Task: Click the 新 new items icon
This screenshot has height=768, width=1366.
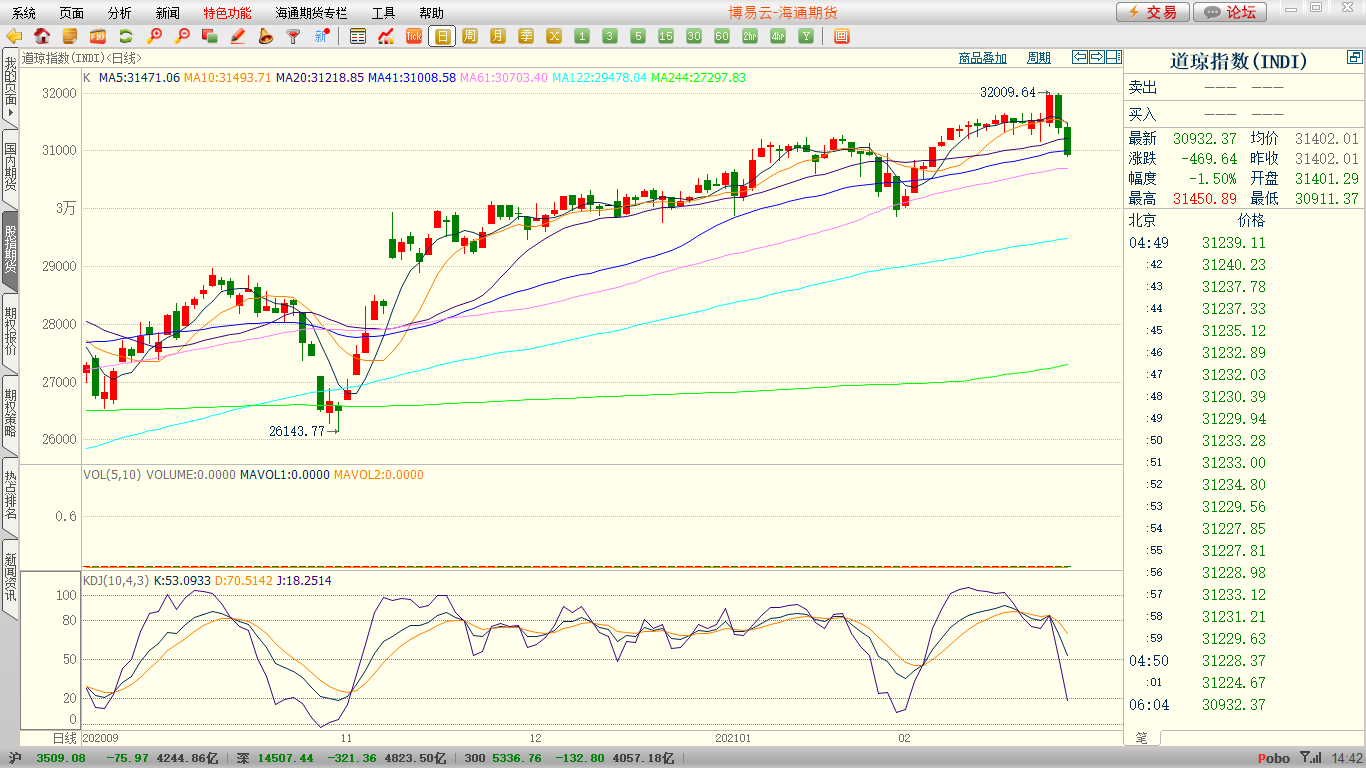Action: (321, 36)
